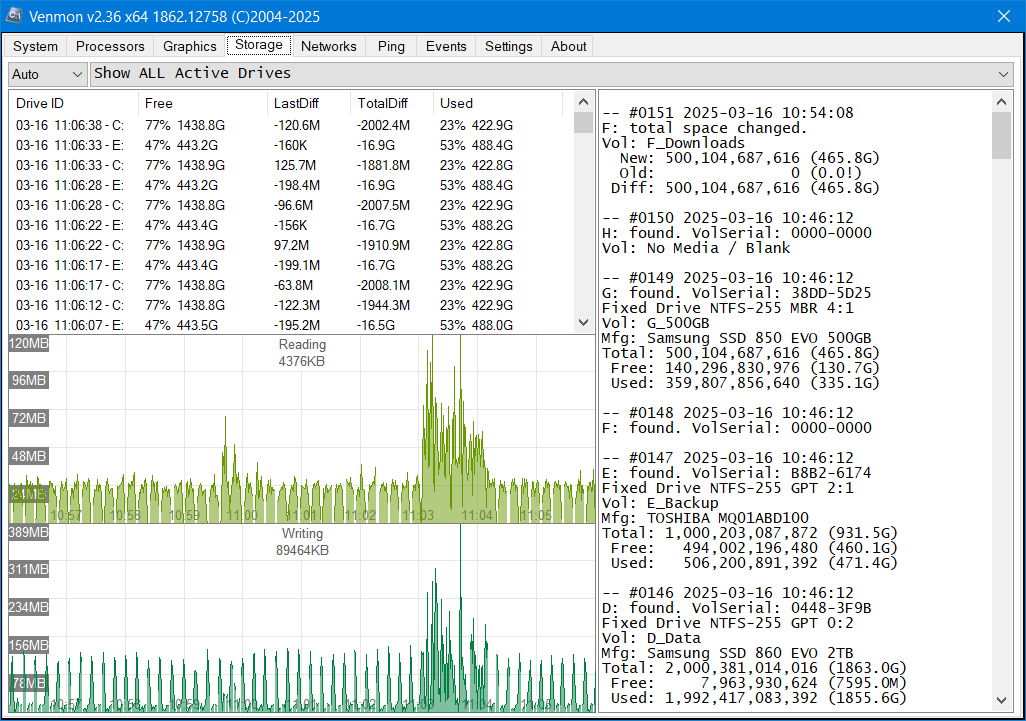This screenshot has height=721, width=1026.
Task: Select the Storage tab
Action: tap(259, 45)
